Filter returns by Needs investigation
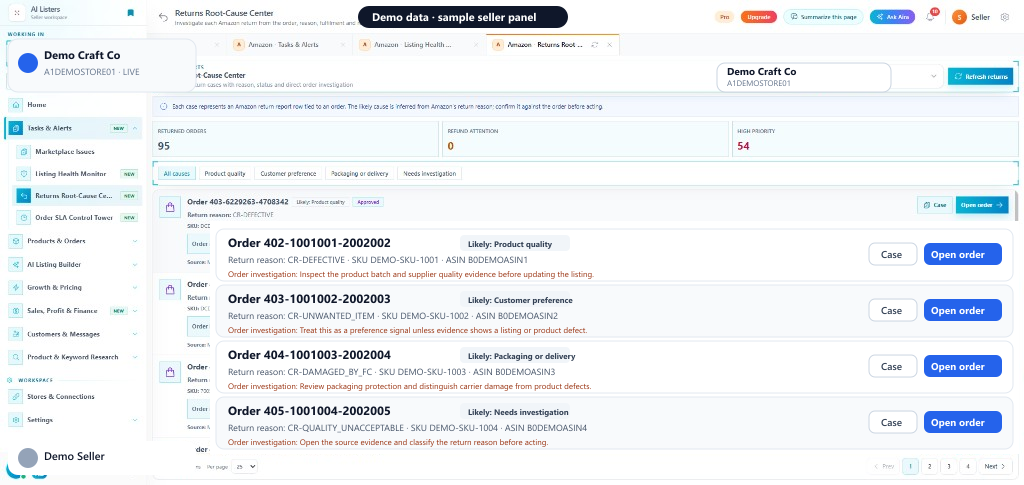1024x485 pixels. pos(430,174)
